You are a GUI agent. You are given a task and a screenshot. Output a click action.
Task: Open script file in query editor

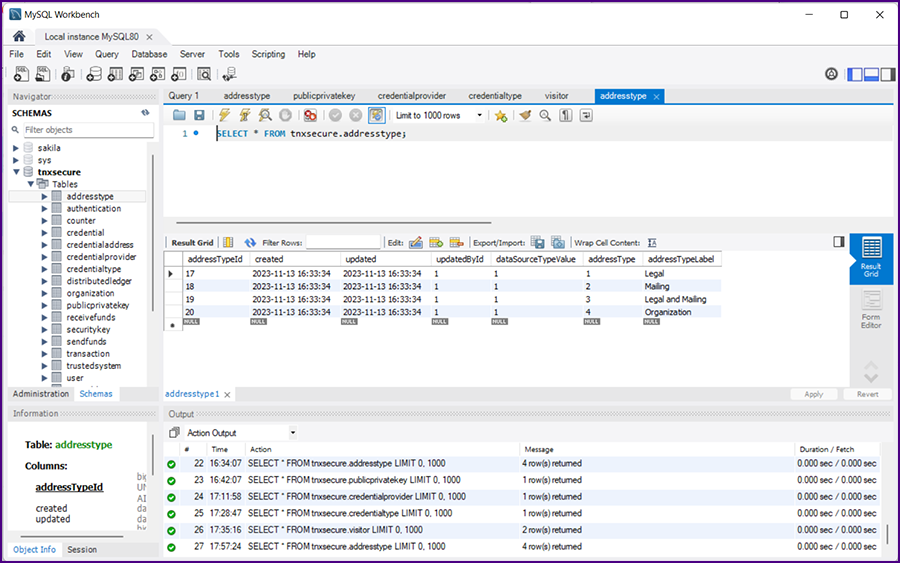pyautogui.click(x=179, y=115)
